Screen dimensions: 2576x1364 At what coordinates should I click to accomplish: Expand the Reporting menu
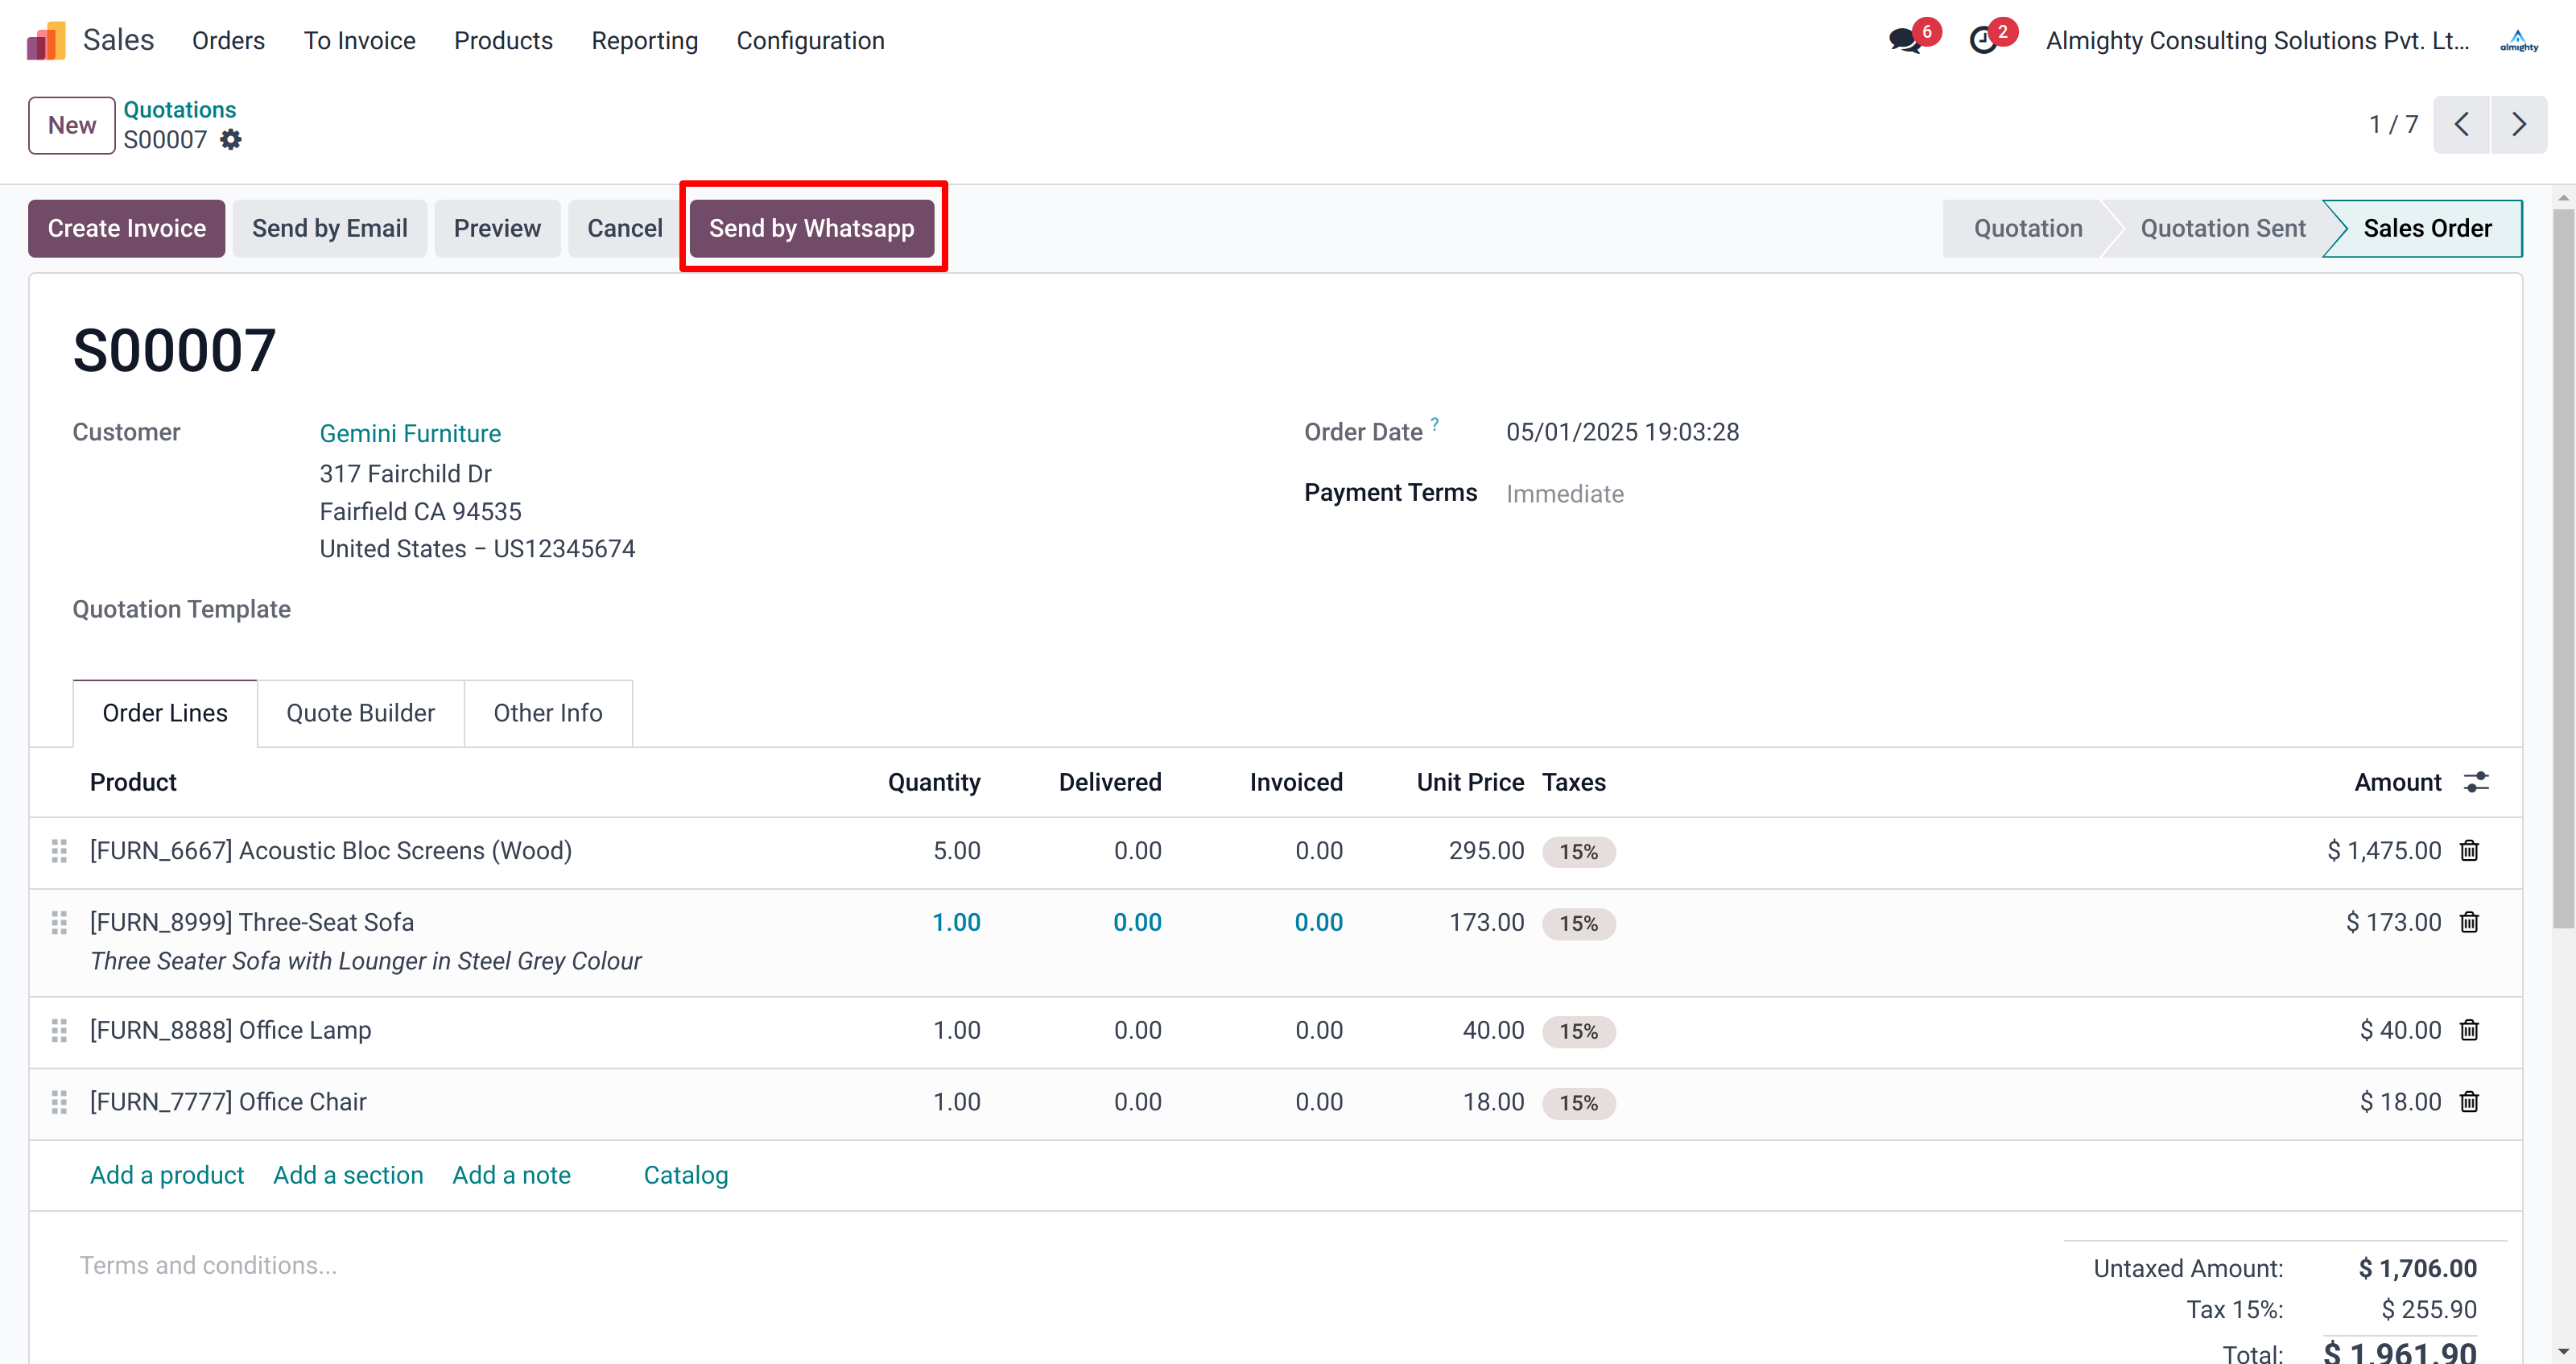click(644, 41)
